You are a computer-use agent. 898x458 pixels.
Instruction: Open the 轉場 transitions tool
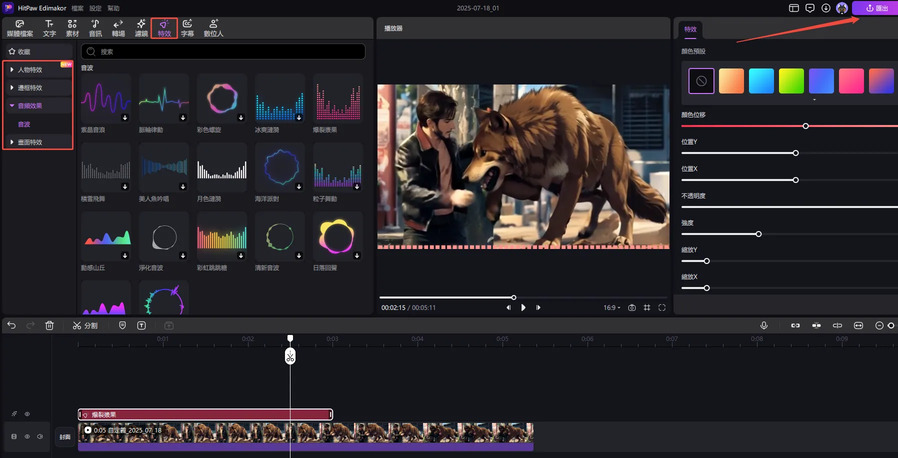pos(118,27)
